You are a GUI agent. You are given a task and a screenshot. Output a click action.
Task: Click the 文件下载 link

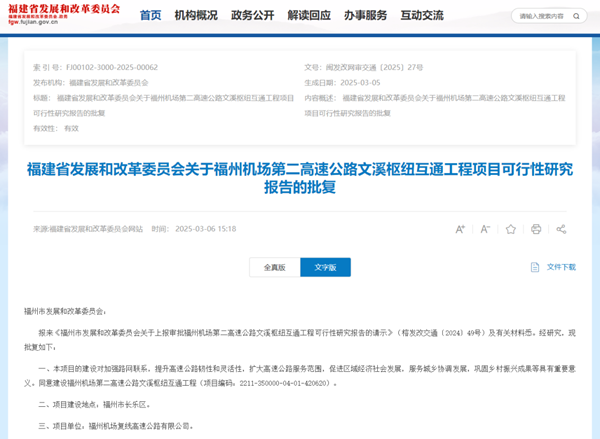(561, 267)
